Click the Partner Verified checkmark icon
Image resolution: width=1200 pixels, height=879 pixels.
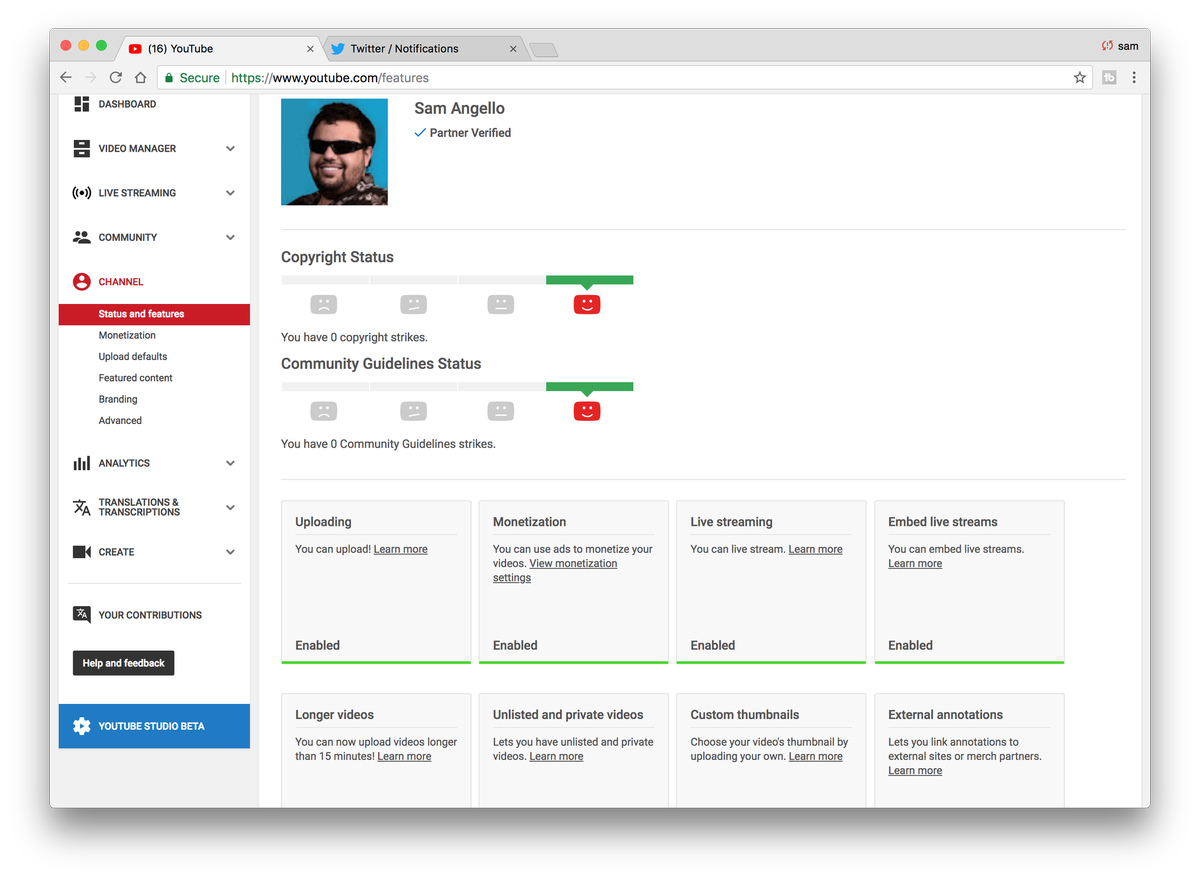[x=420, y=132]
